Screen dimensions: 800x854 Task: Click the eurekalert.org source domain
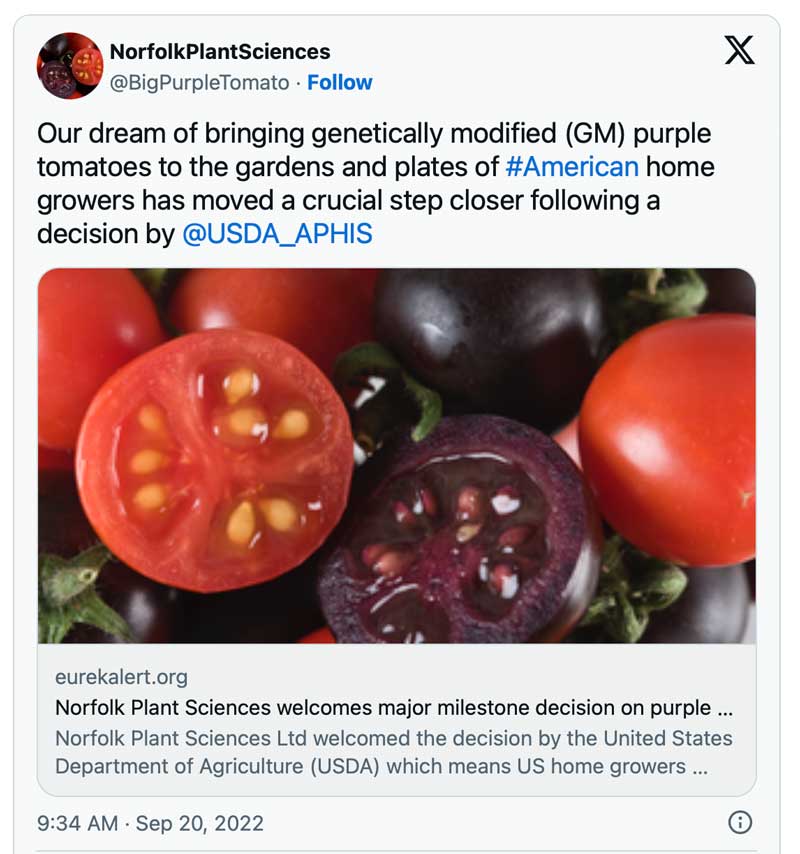pos(121,677)
